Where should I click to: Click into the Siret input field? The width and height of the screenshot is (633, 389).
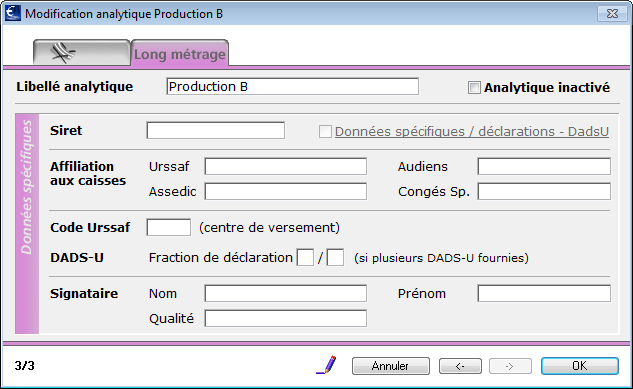coord(216,130)
